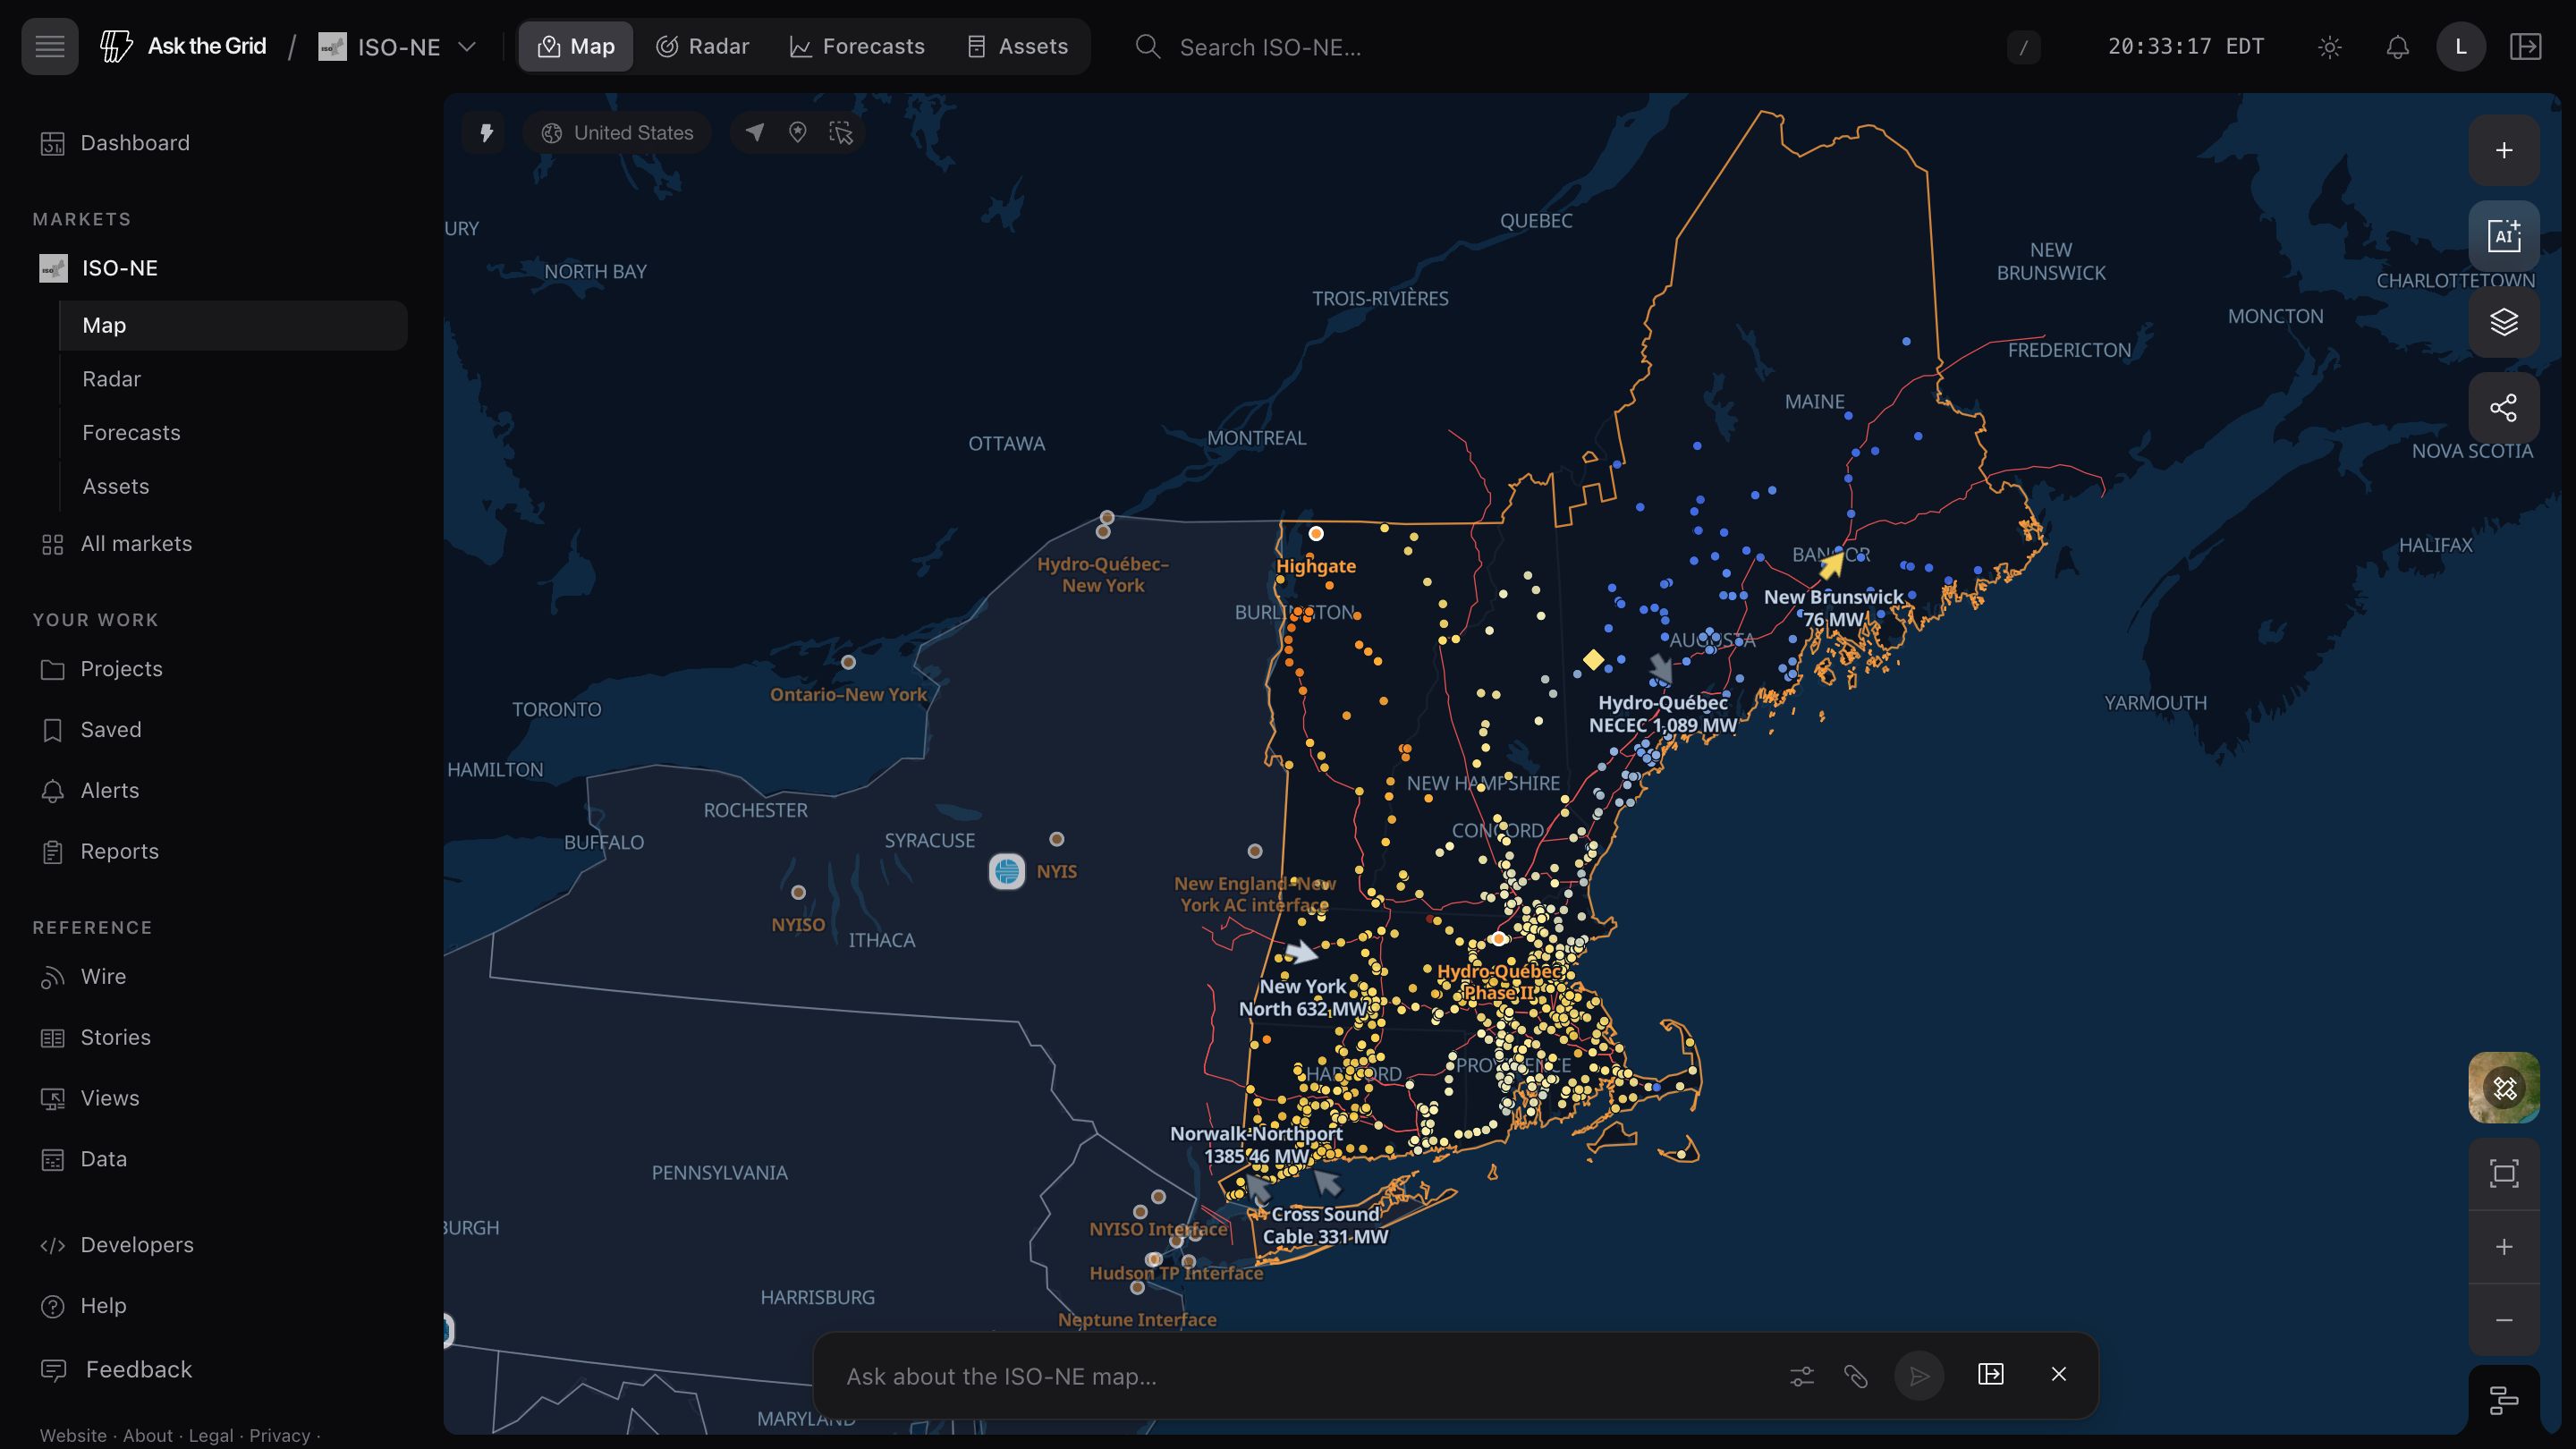Open Dashboard in the sidebar
The image size is (2576, 1449).
coord(135,143)
